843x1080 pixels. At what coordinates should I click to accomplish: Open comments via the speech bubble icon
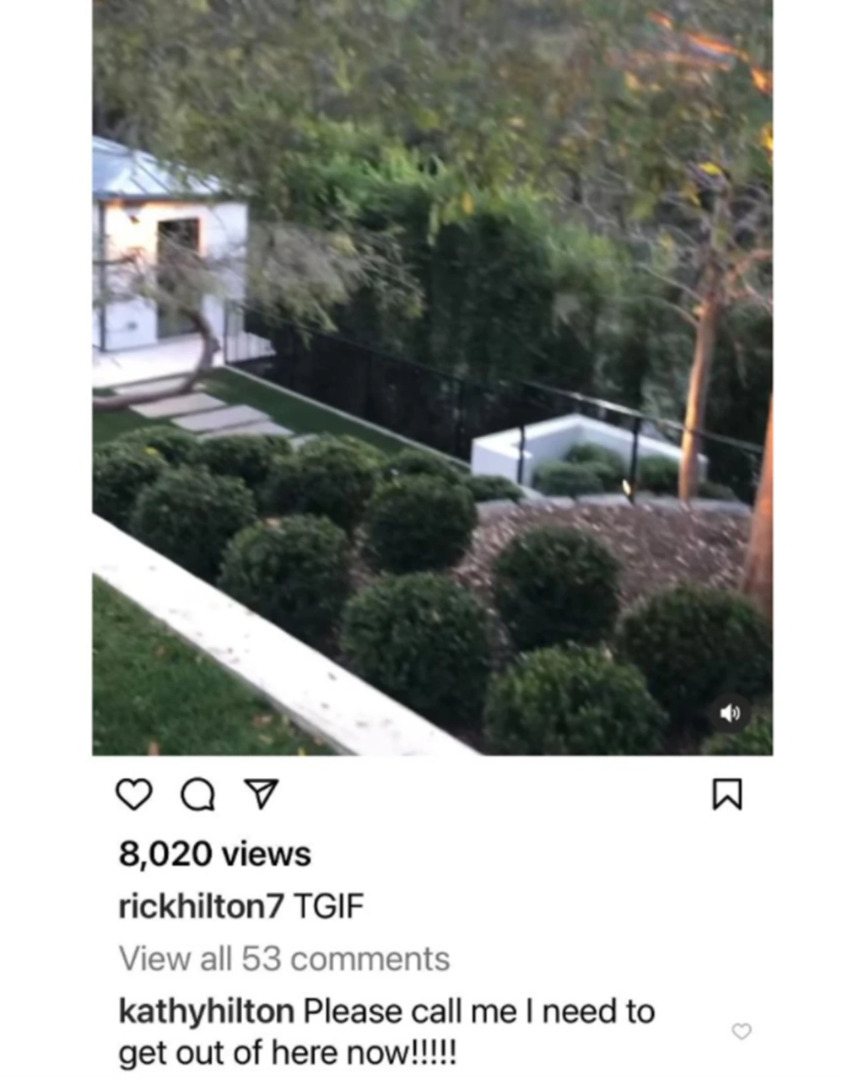198,796
